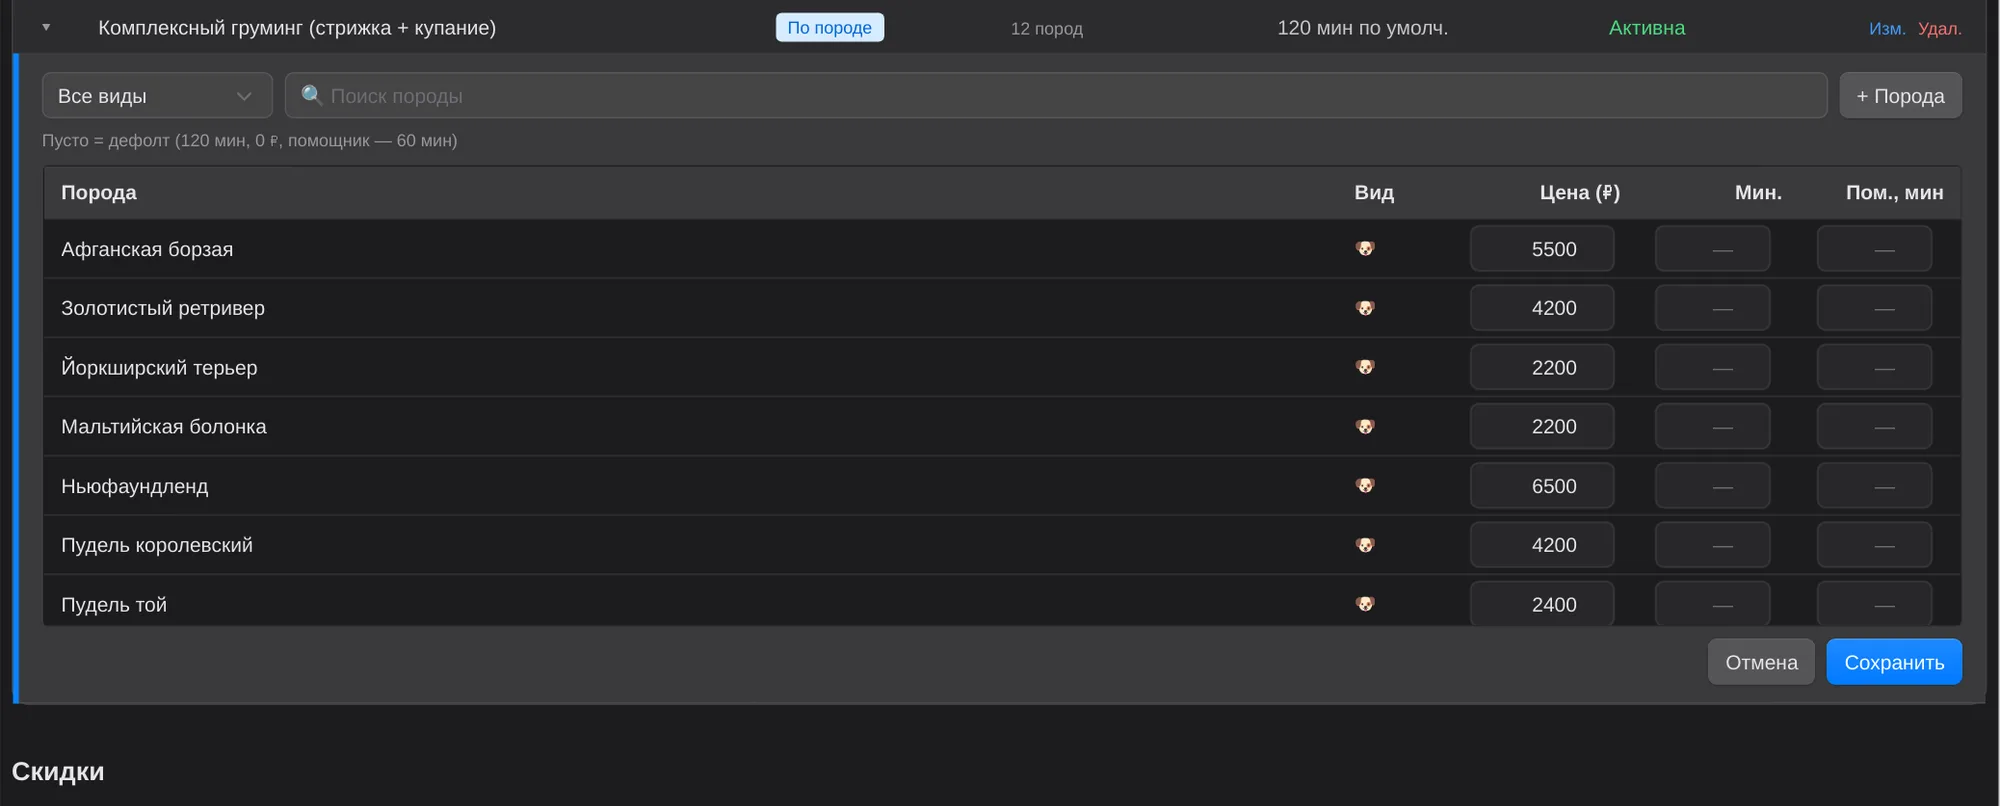Add a breed with + Порода button
This screenshot has height=806, width=2000.
pos(1900,96)
